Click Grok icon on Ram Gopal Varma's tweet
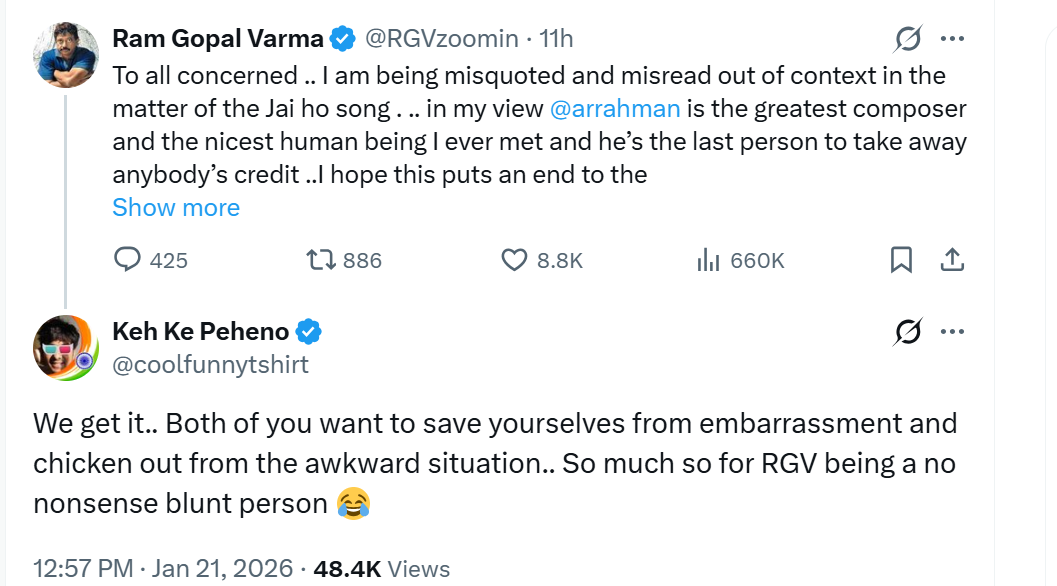 (908, 39)
